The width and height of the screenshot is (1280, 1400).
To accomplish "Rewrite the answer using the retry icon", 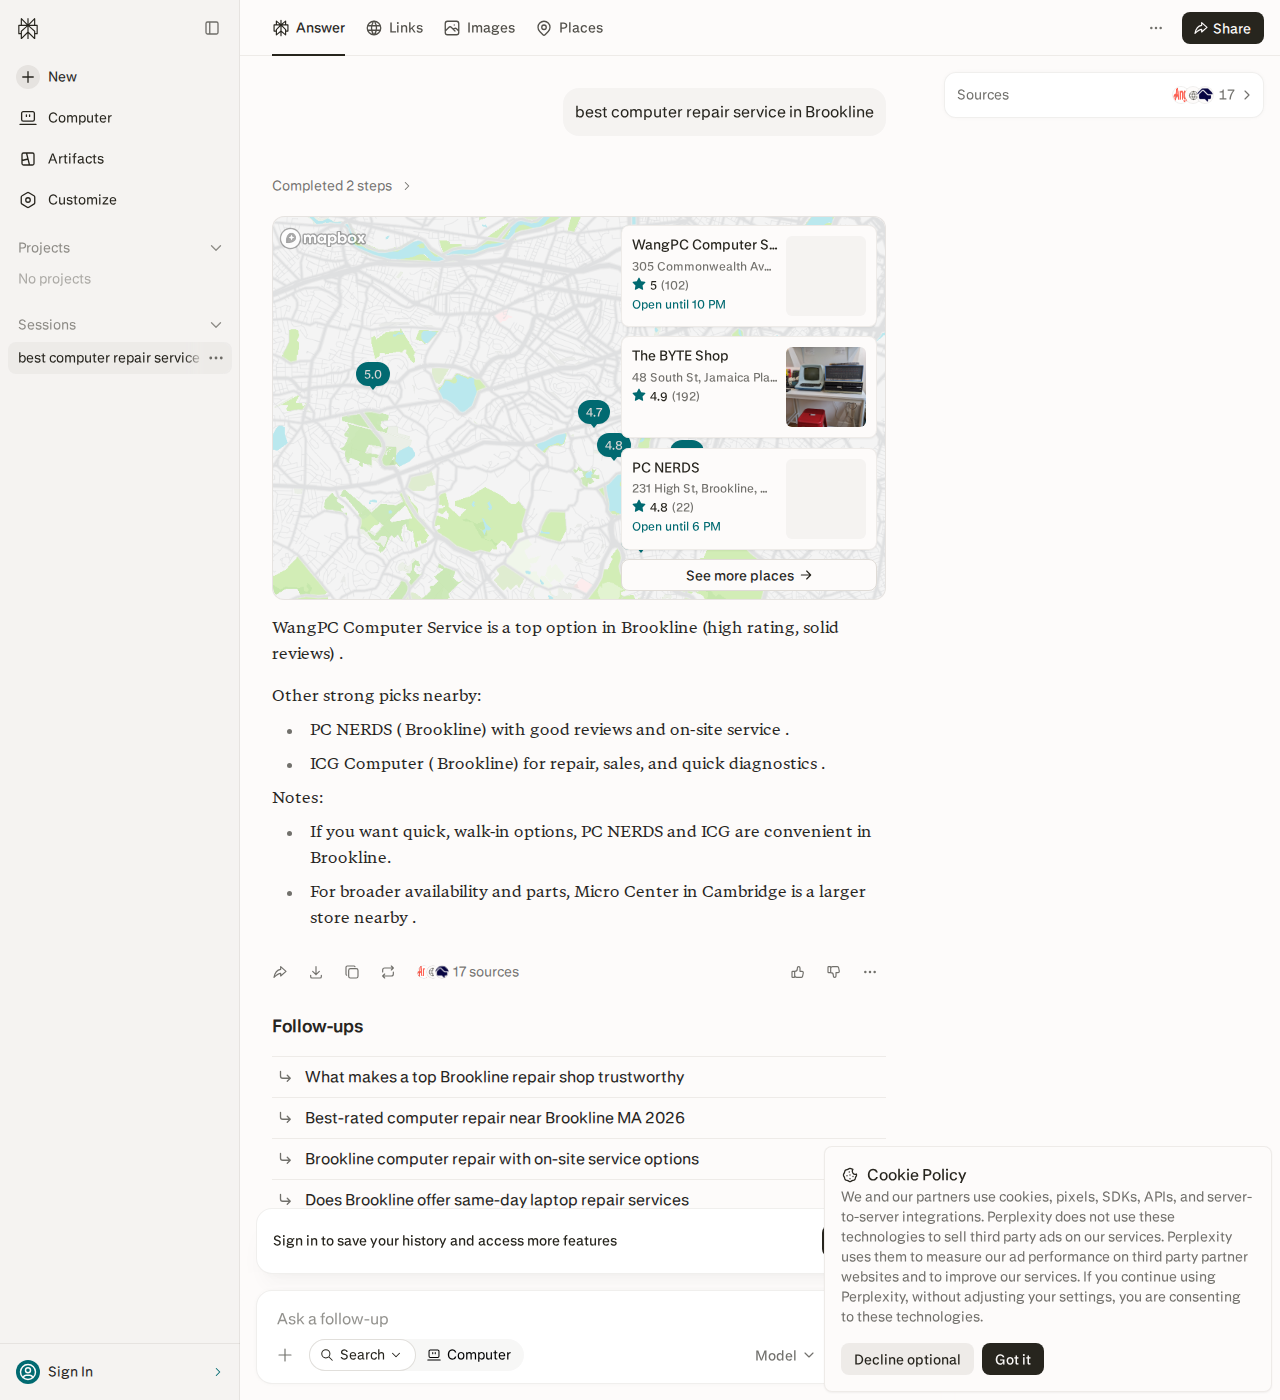I will coord(388,972).
